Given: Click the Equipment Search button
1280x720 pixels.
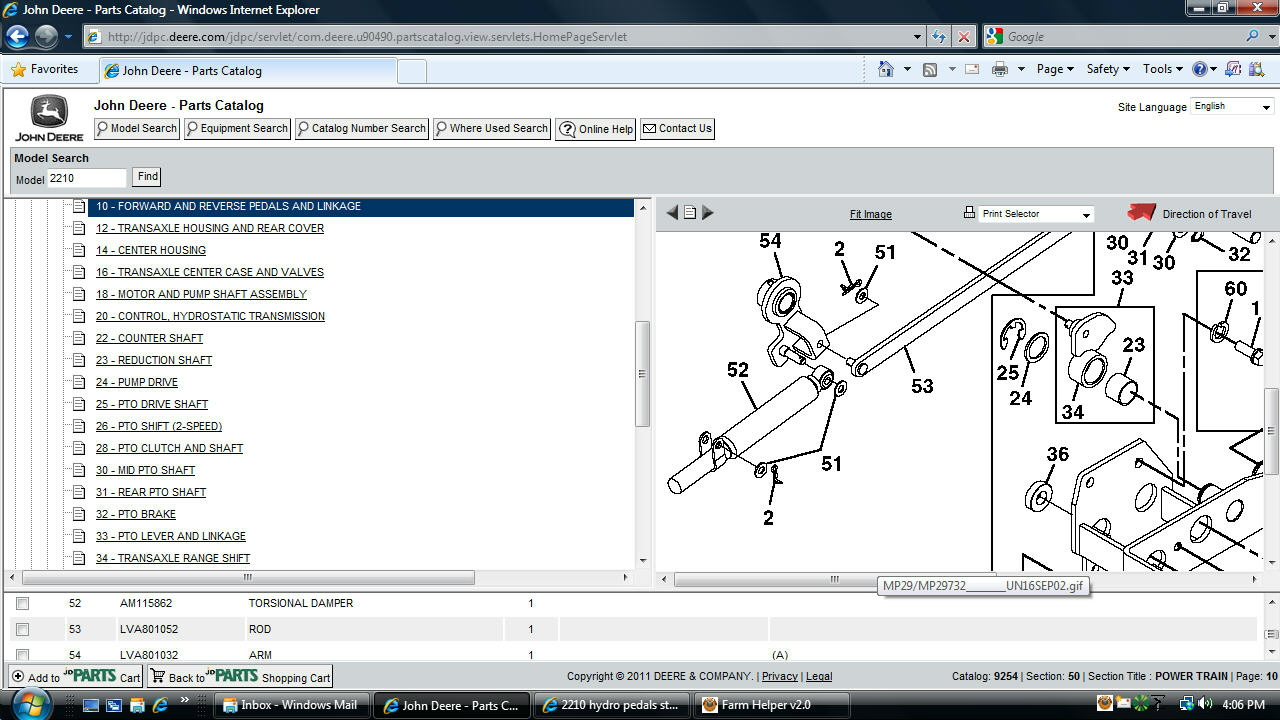Looking at the screenshot, I should coord(237,128).
